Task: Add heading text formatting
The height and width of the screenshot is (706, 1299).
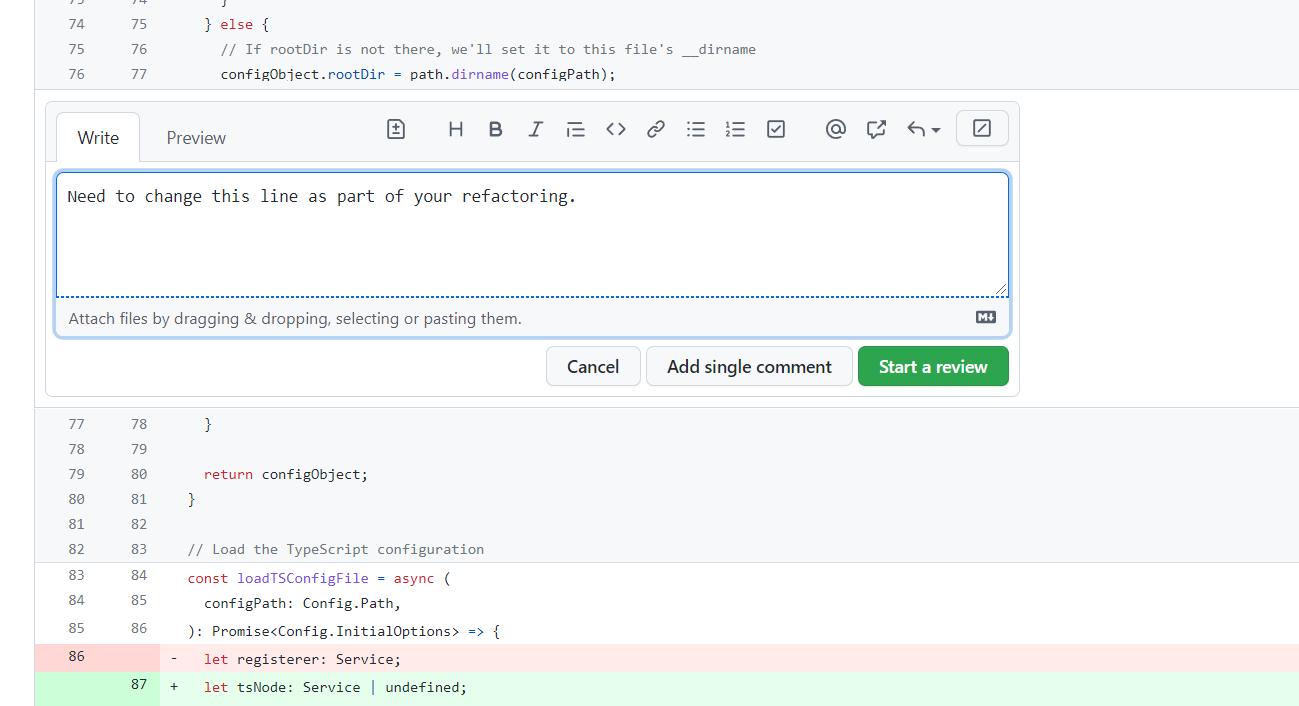Action: click(x=456, y=129)
